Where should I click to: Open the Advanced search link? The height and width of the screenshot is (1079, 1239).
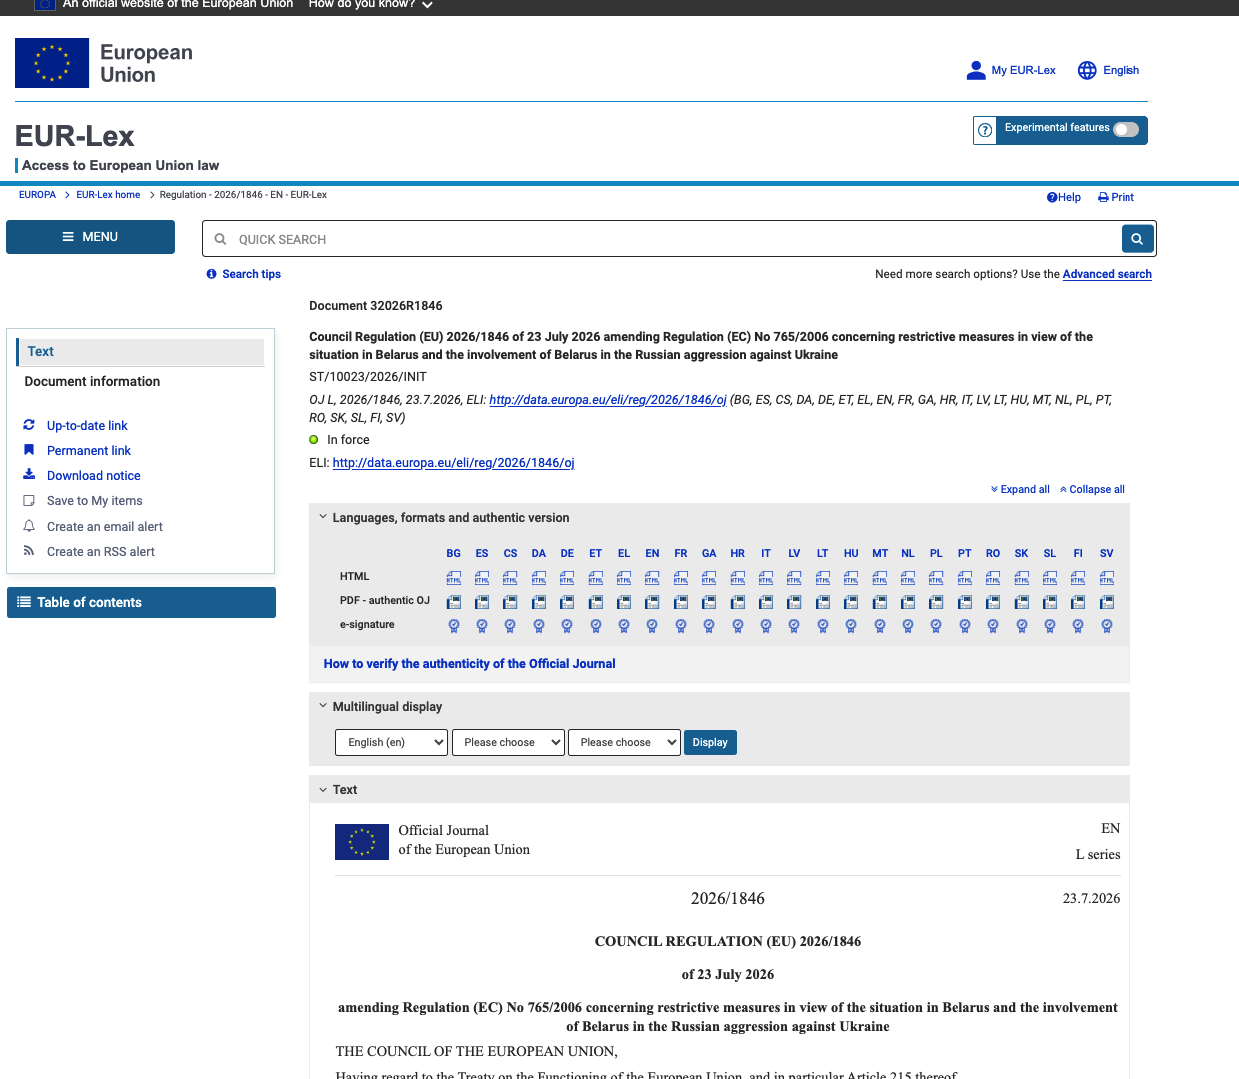tap(1107, 274)
